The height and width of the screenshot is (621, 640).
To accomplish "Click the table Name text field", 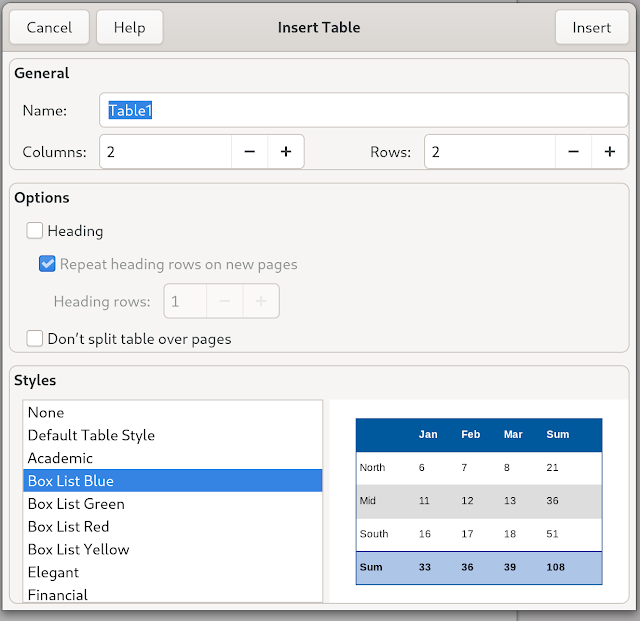I will click(x=364, y=111).
